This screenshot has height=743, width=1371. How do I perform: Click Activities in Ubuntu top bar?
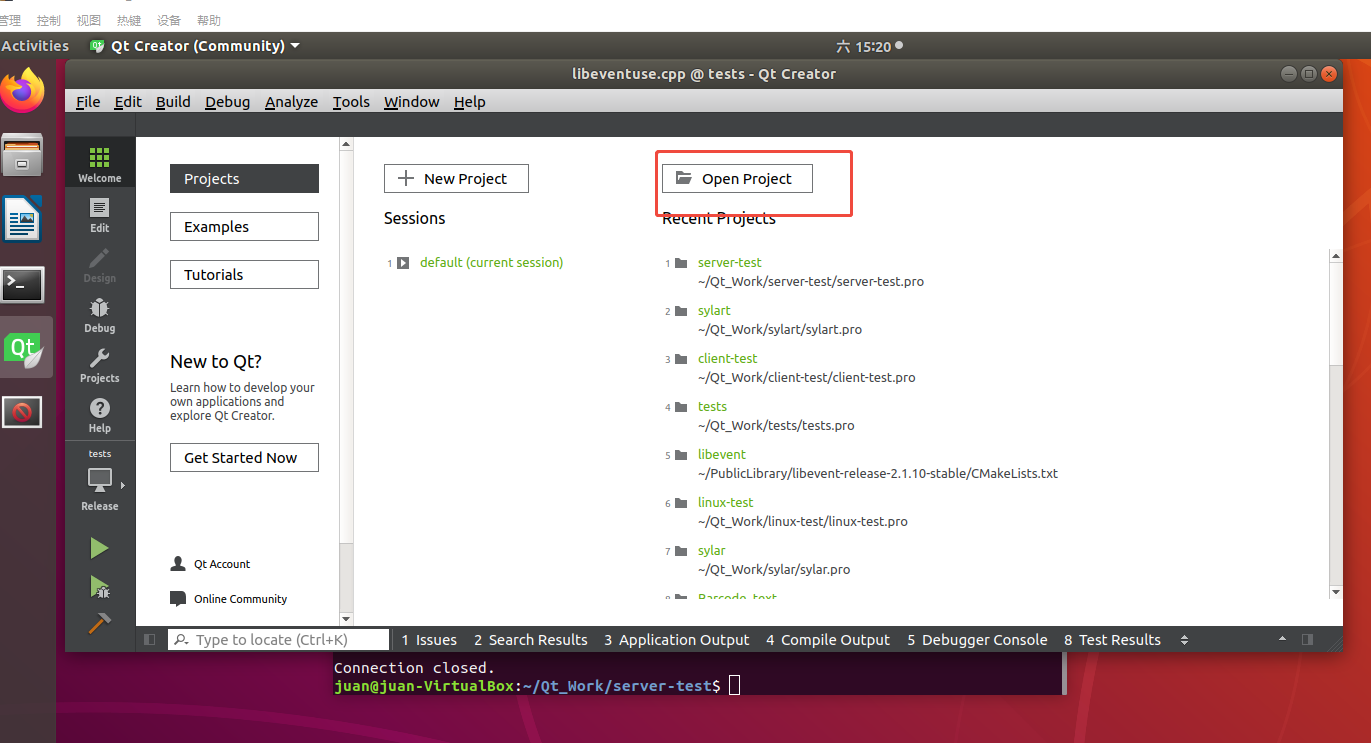point(35,46)
